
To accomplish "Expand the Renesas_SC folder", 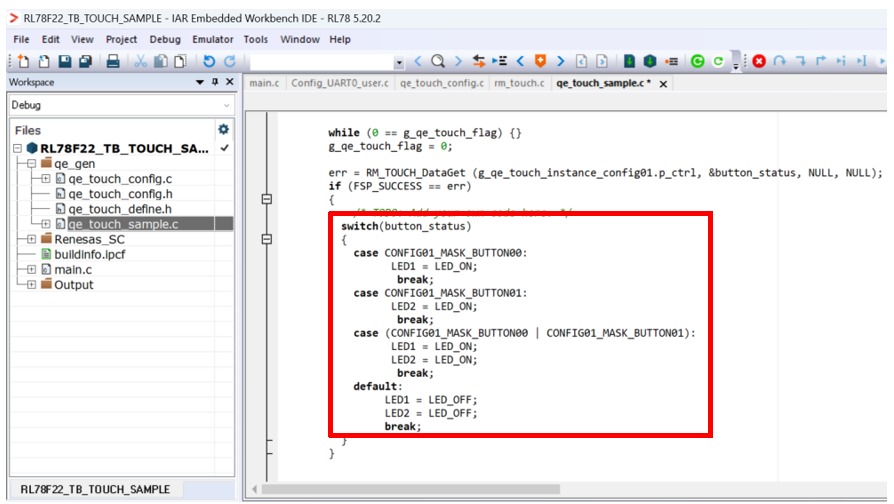I will click(x=32, y=239).
